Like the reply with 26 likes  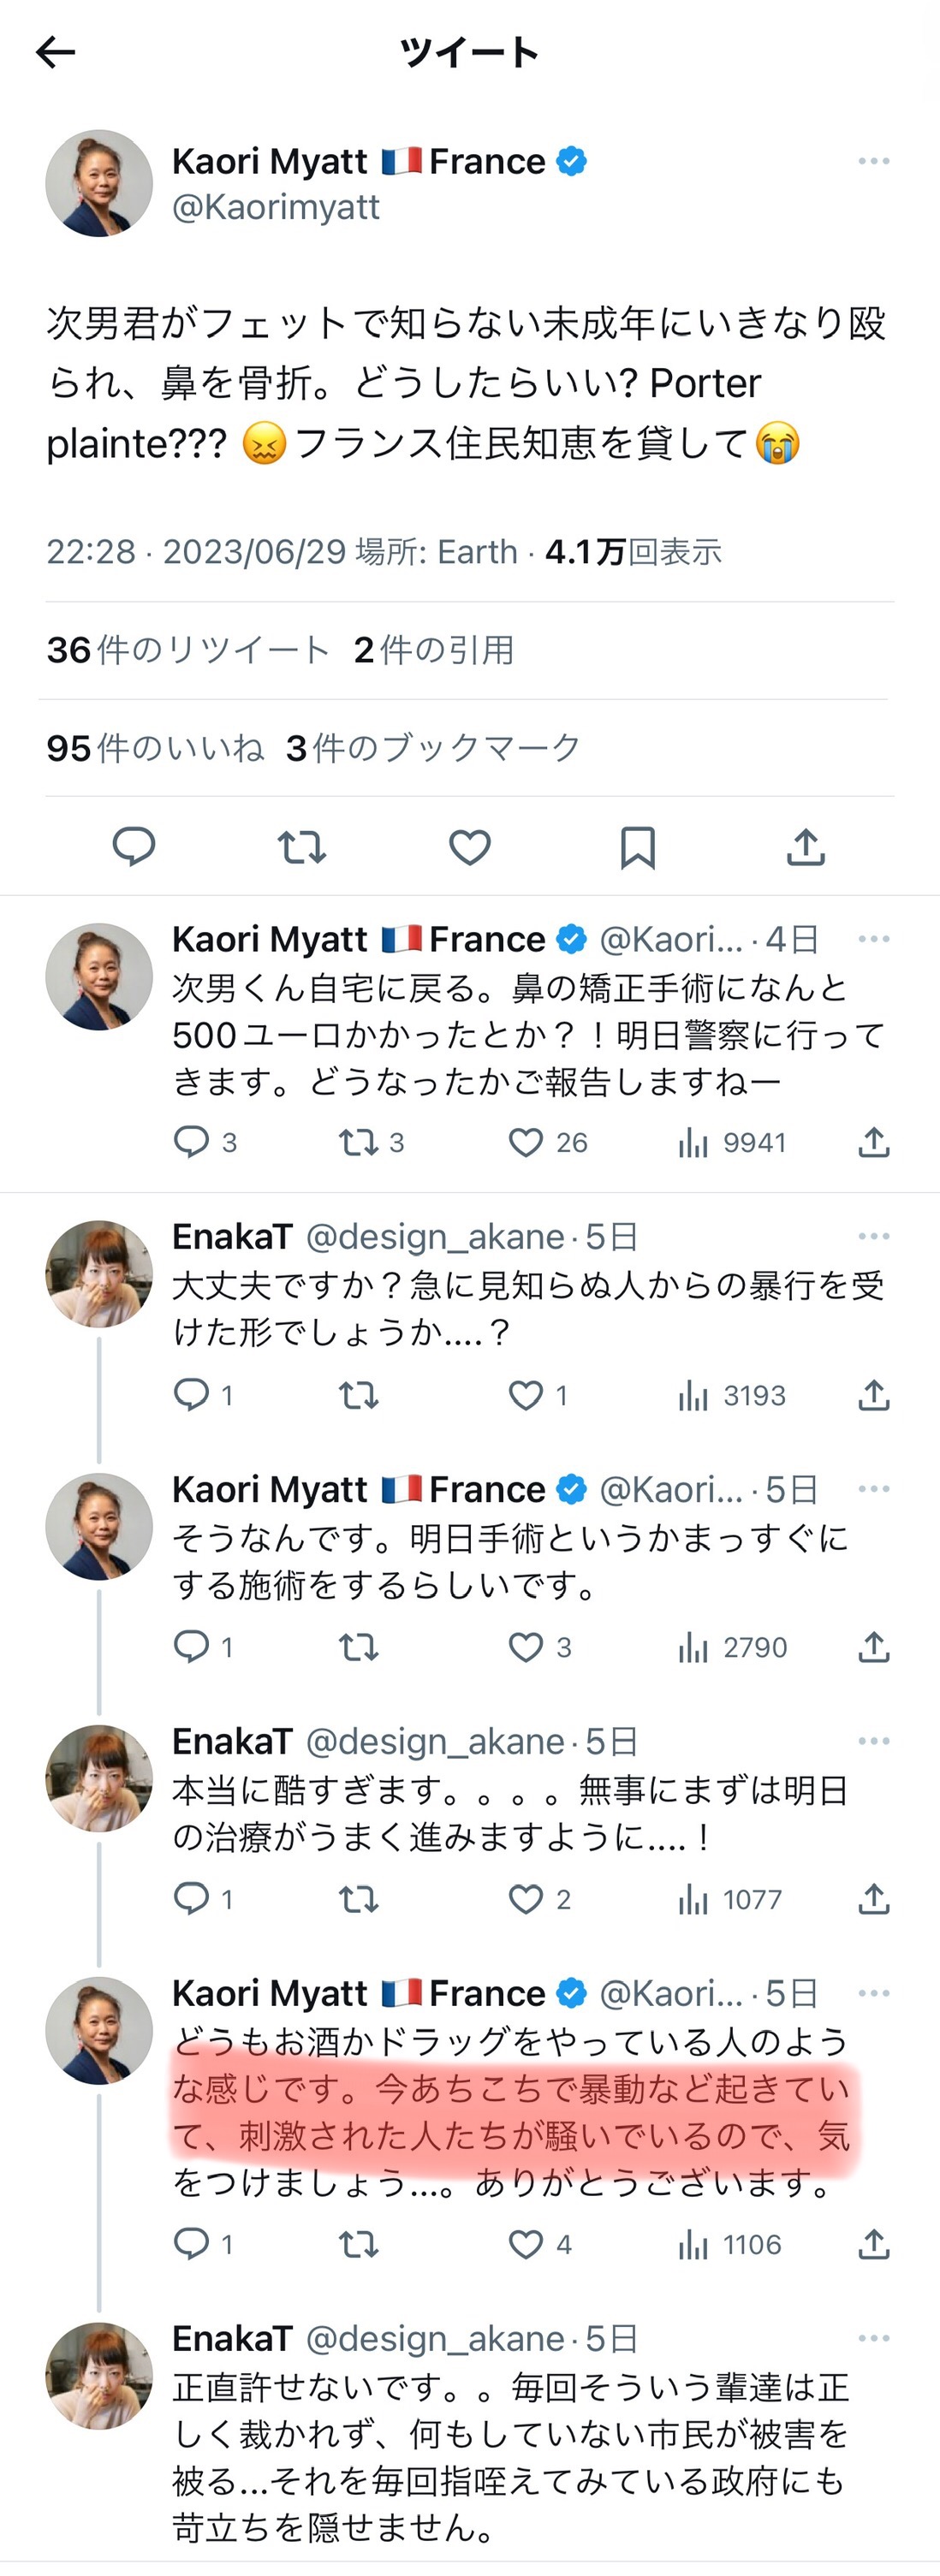pyautogui.click(x=526, y=1142)
